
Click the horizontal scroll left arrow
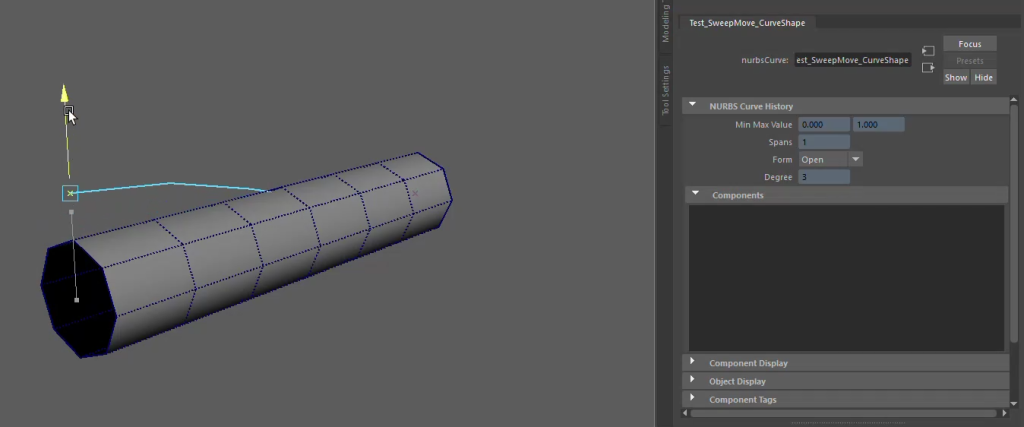pyautogui.click(x=687, y=413)
